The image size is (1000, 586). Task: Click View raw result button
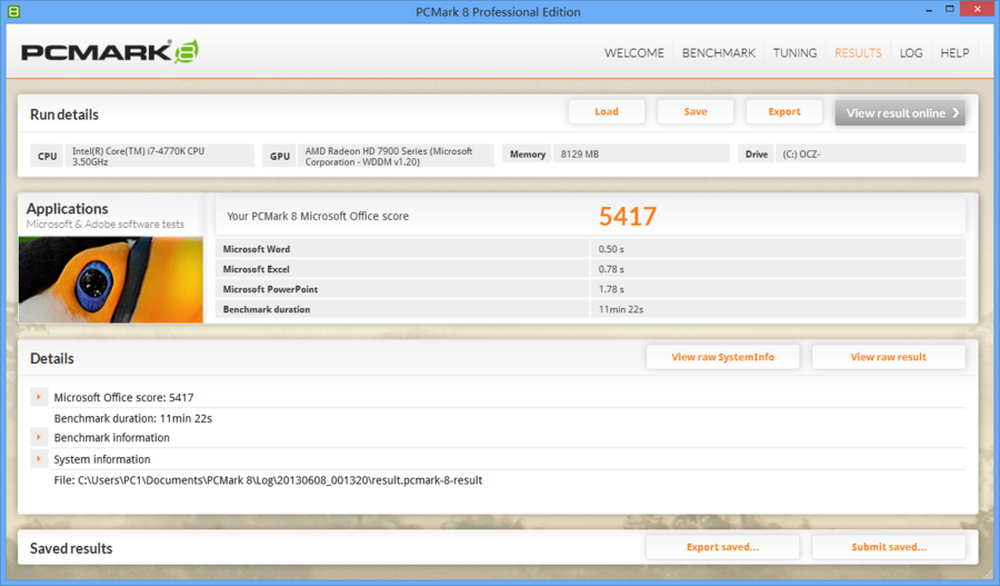tap(888, 357)
